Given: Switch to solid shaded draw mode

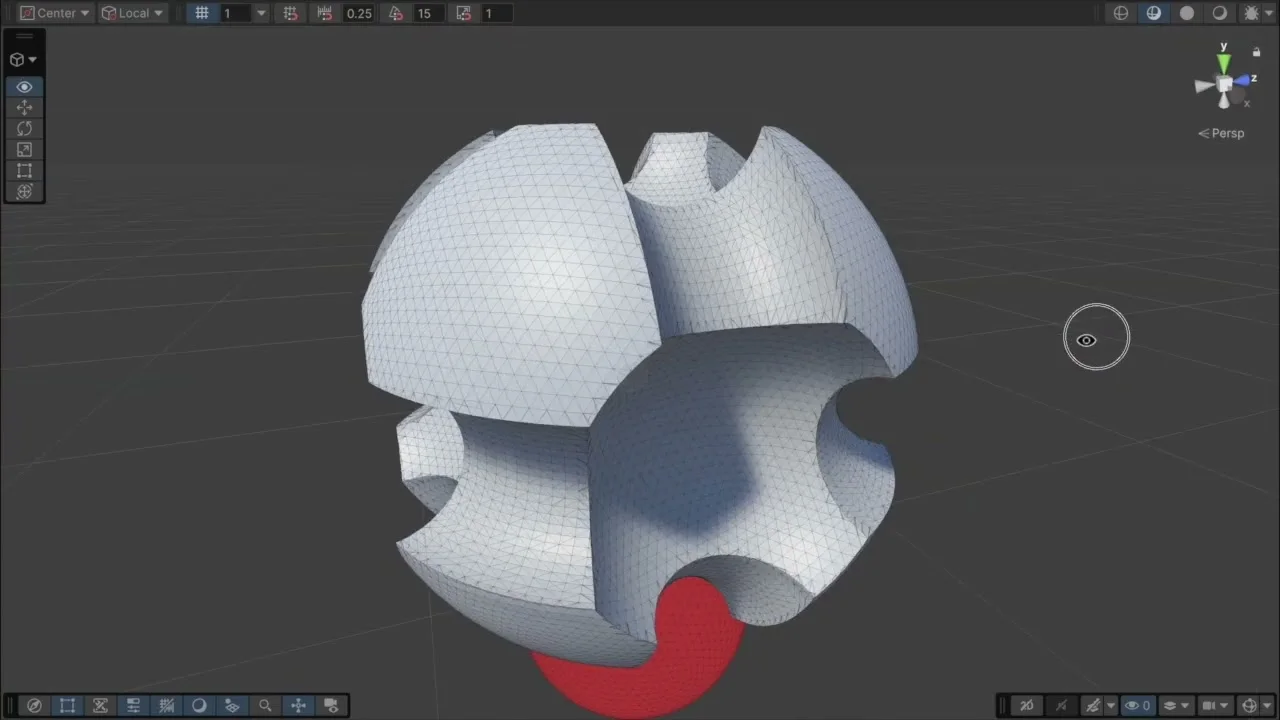Looking at the screenshot, I should point(1187,13).
